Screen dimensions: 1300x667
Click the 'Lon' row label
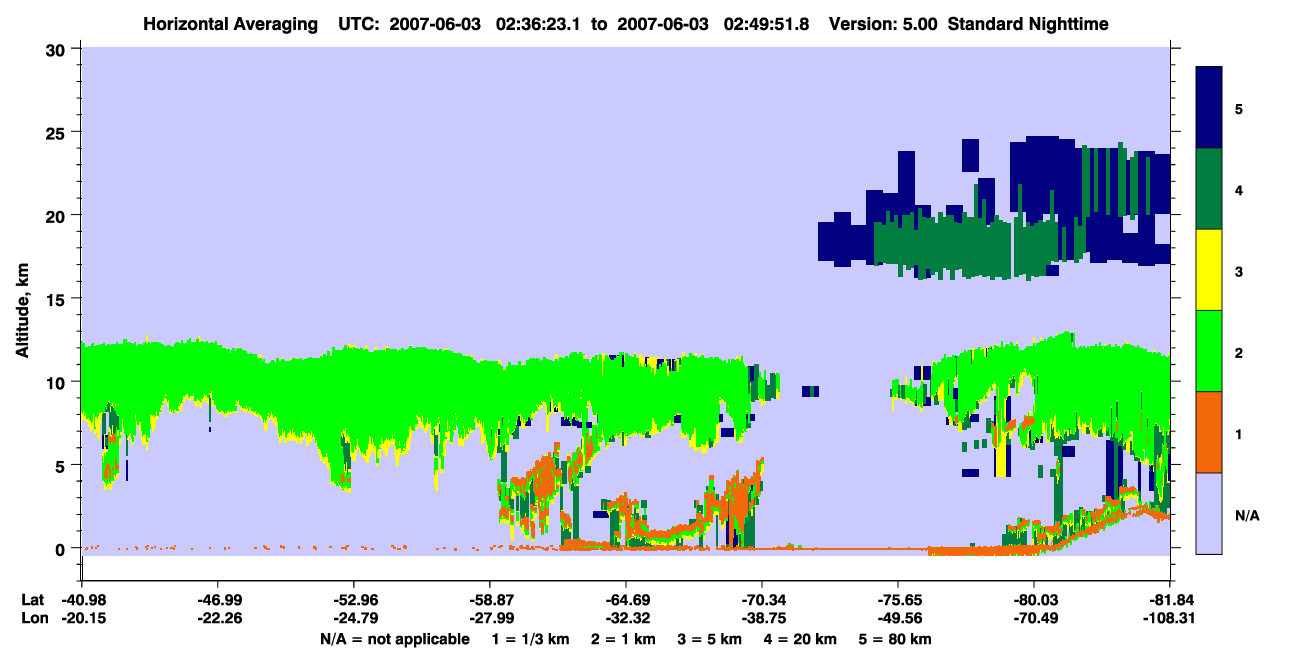(x=33, y=618)
